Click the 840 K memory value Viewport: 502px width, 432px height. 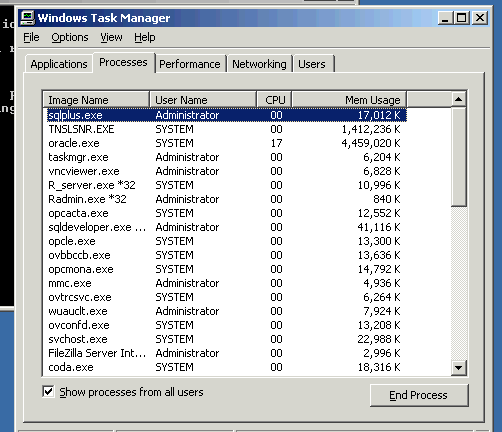[387, 199]
